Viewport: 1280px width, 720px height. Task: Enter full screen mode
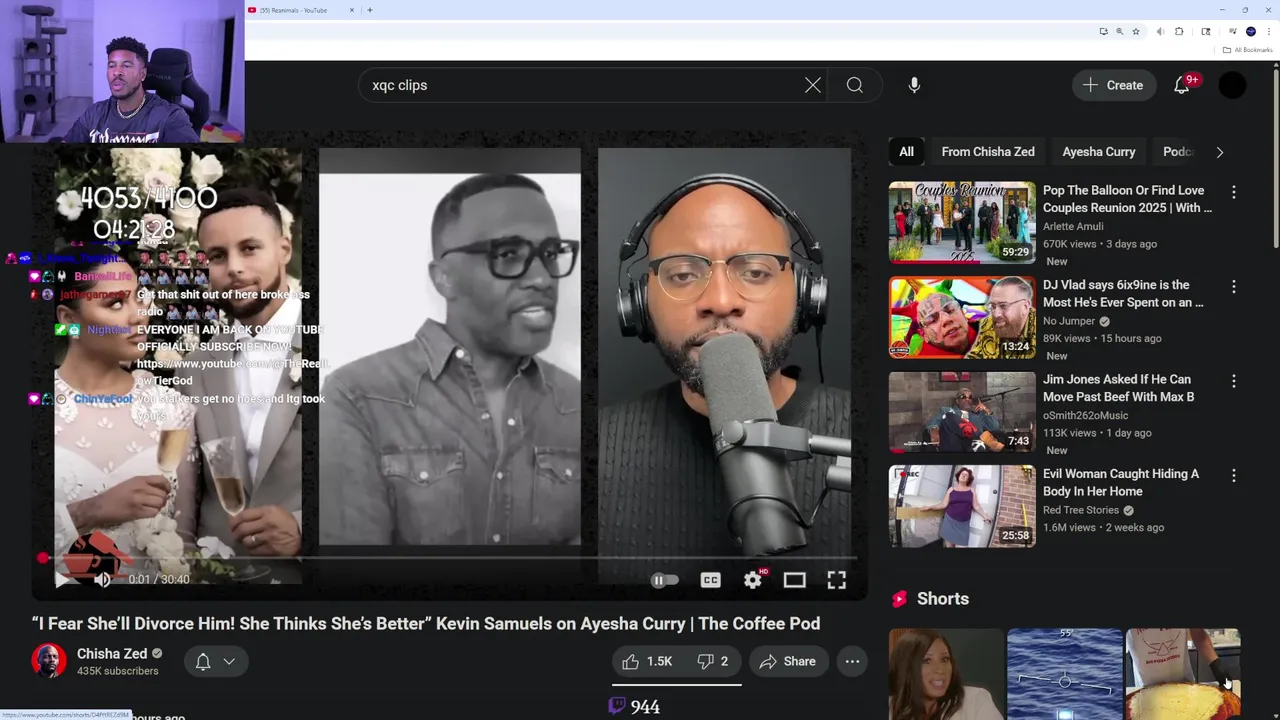pyautogui.click(x=836, y=580)
